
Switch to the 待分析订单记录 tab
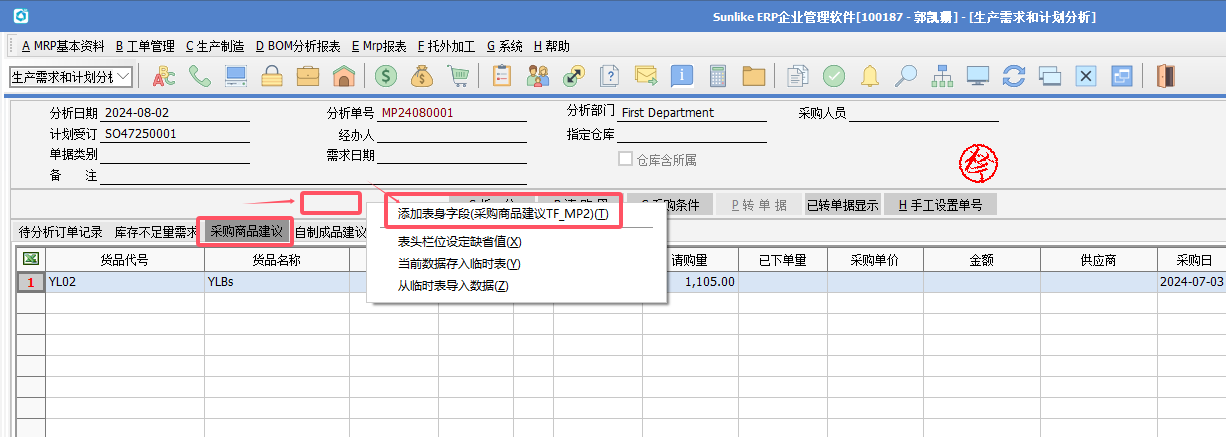61,232
